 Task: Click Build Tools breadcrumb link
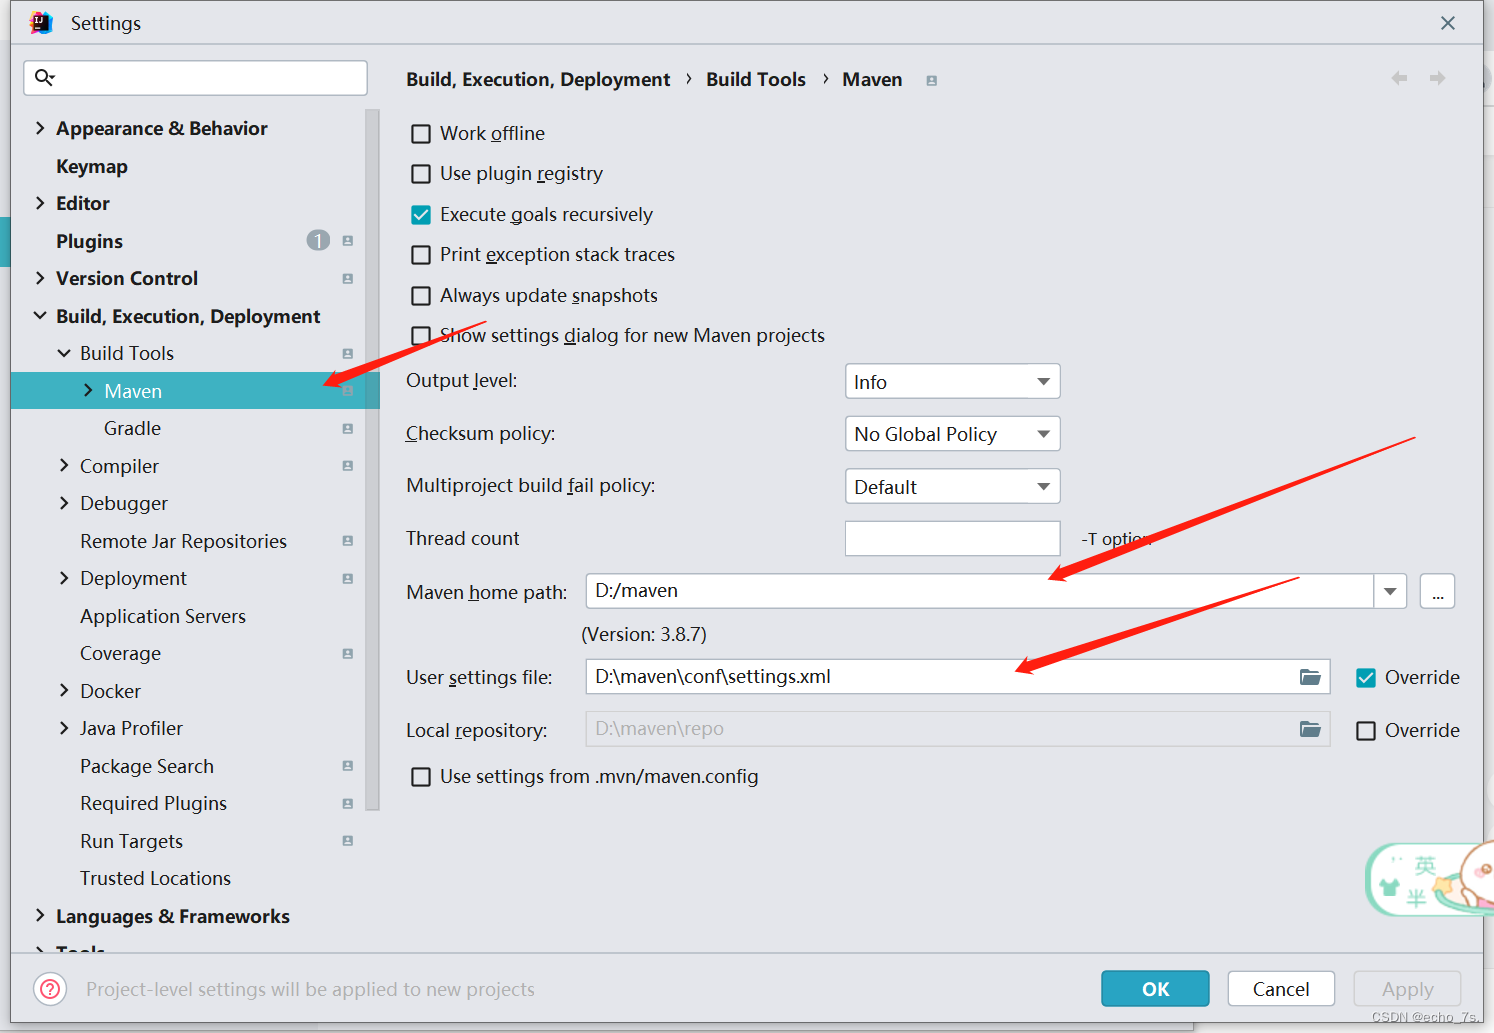[x=756, y=79]
